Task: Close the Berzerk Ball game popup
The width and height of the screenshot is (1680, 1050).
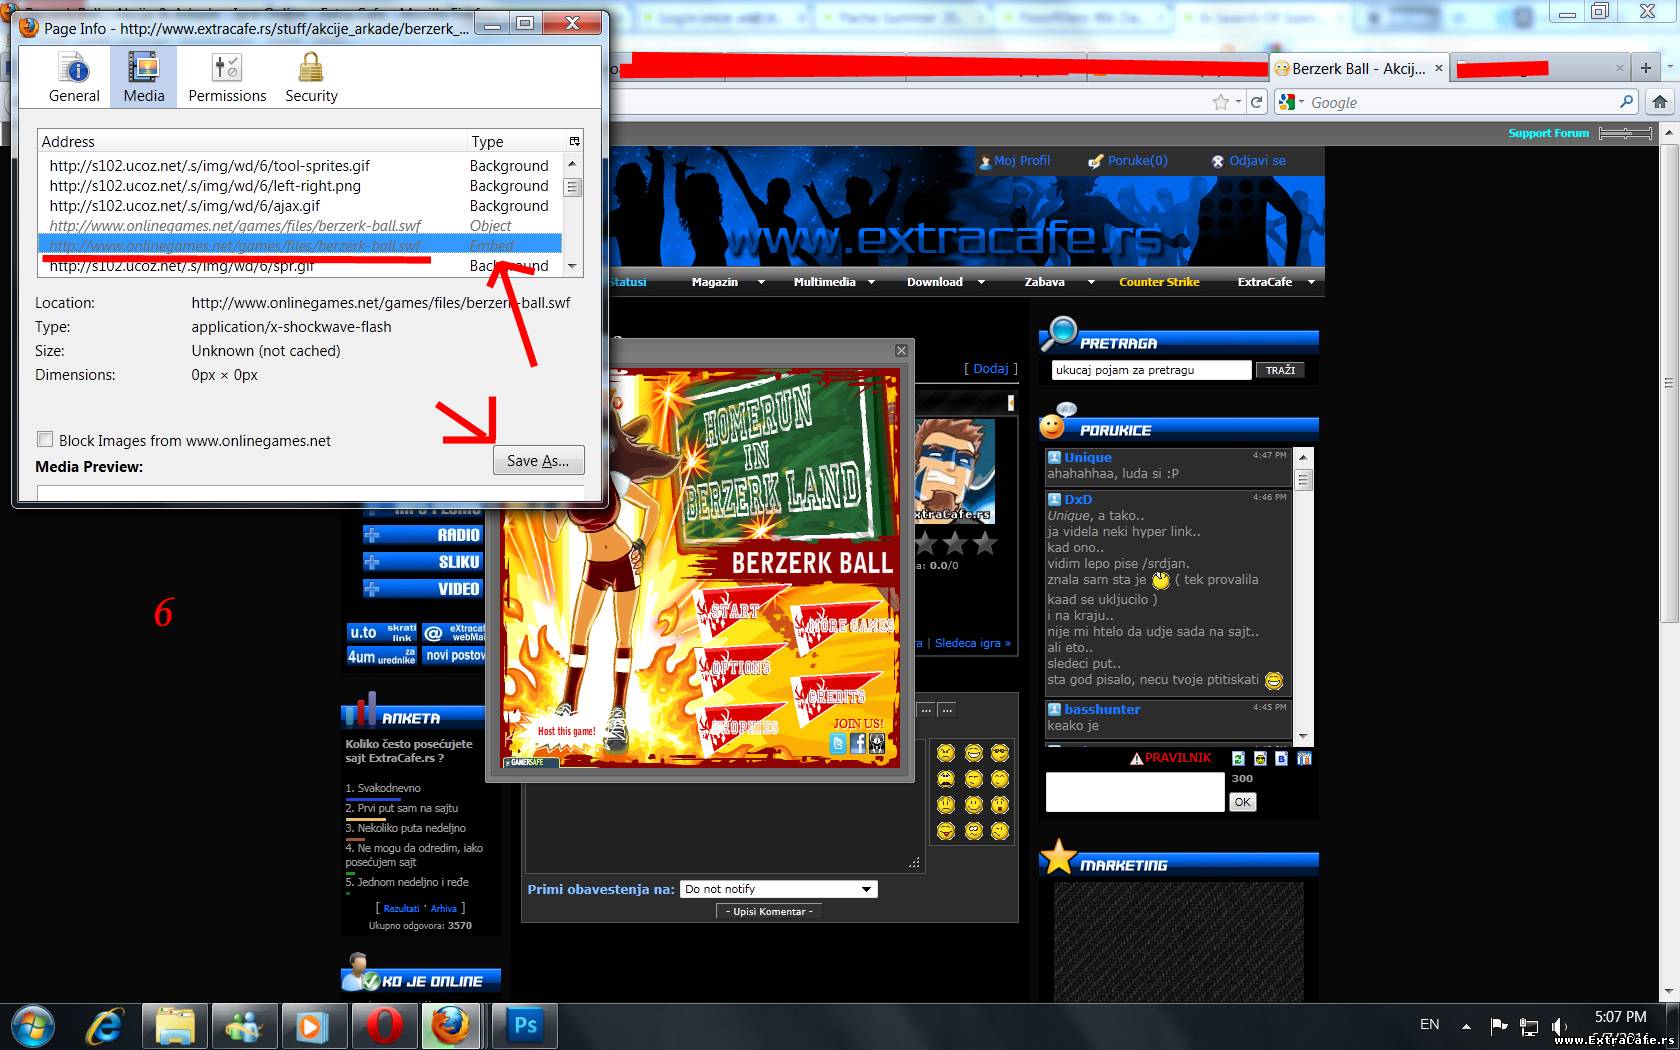Action: pyautogui.click(x=901, y=350)
